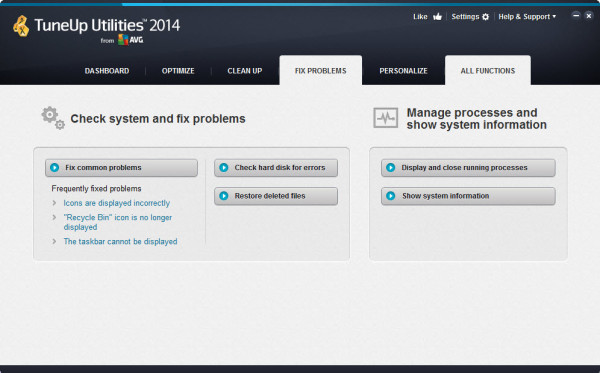Minimize the TuneUp Utilities window
600x373 pixels.
tap(576, 15)
